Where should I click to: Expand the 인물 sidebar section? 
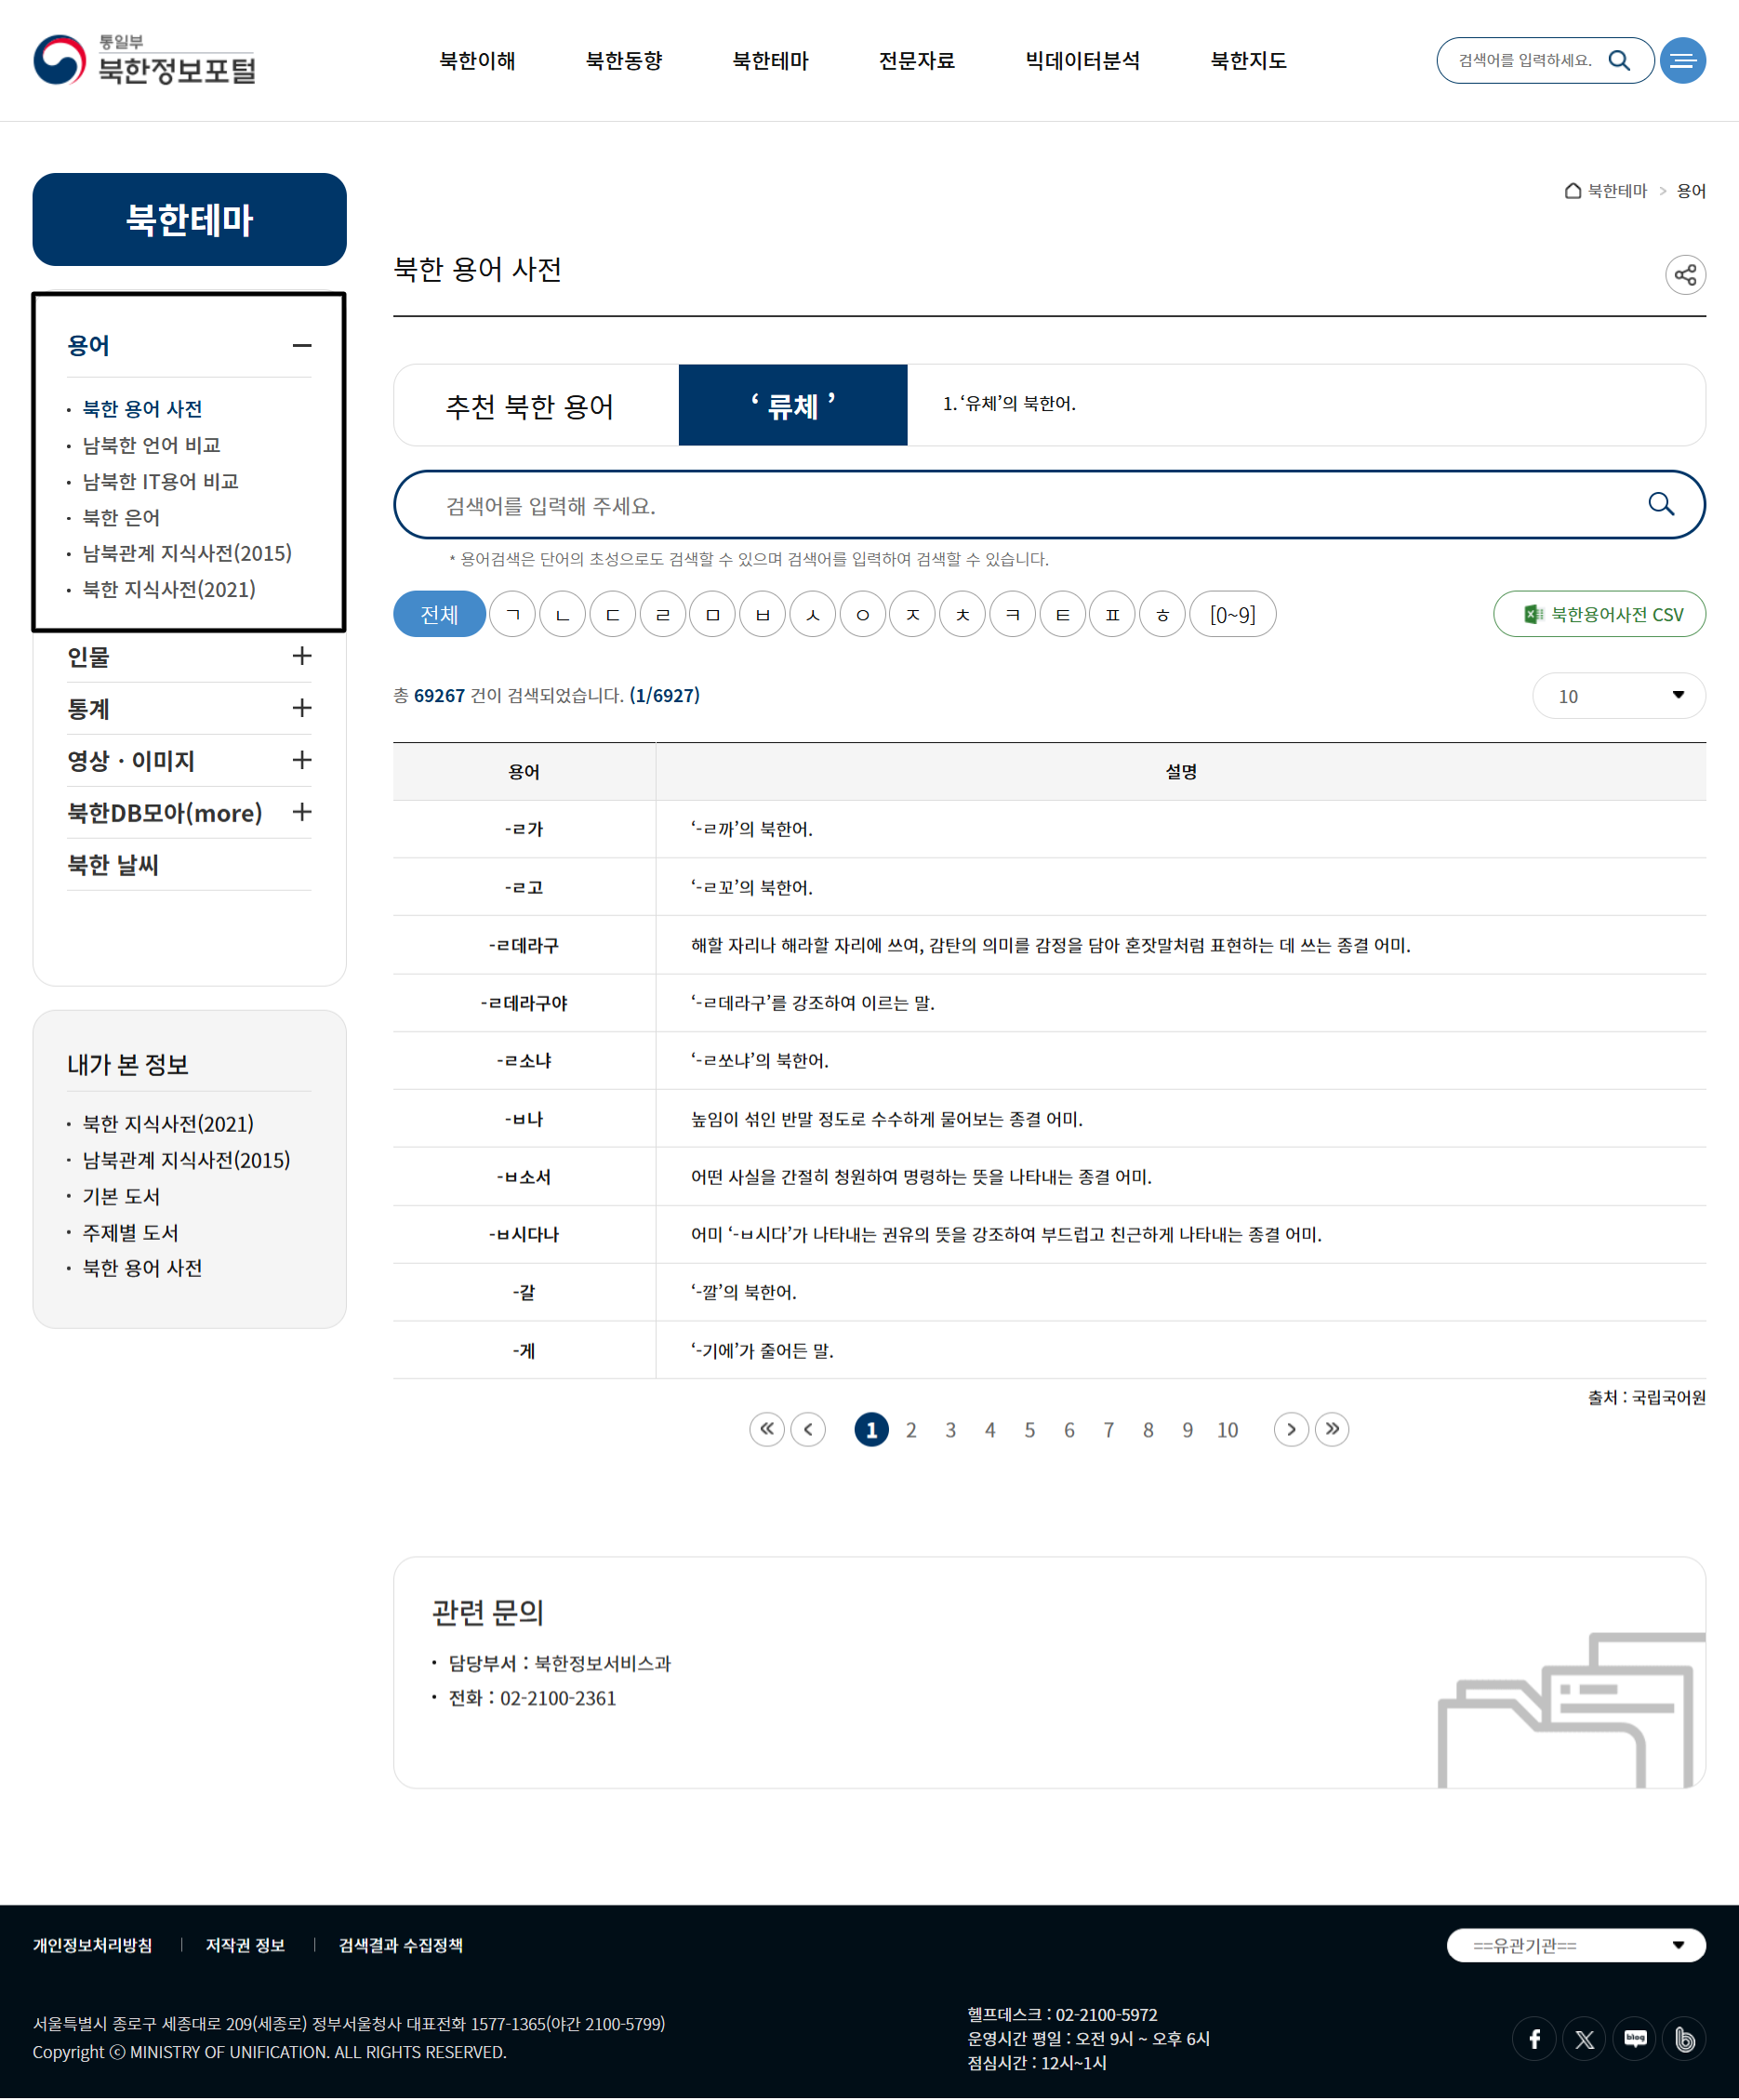coord(302,656)
